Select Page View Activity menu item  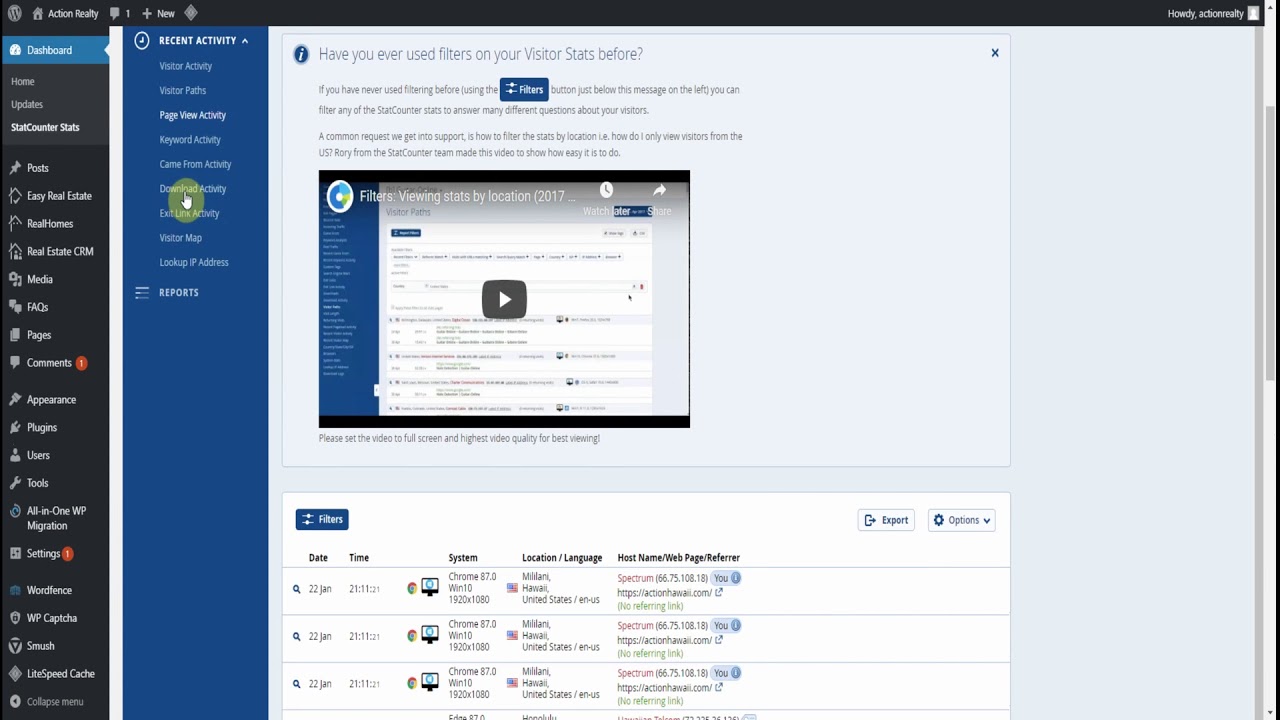[193, 115]
